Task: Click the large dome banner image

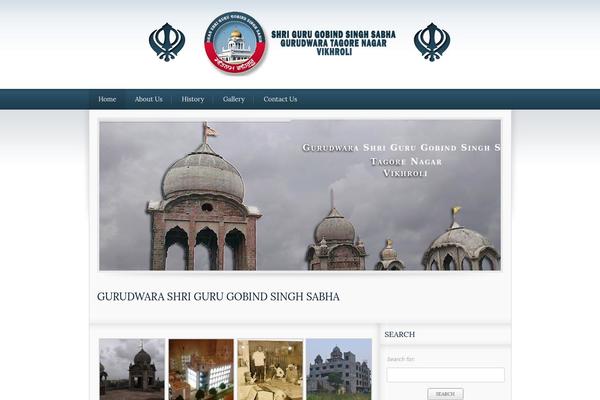Action: tap(300, 195)
